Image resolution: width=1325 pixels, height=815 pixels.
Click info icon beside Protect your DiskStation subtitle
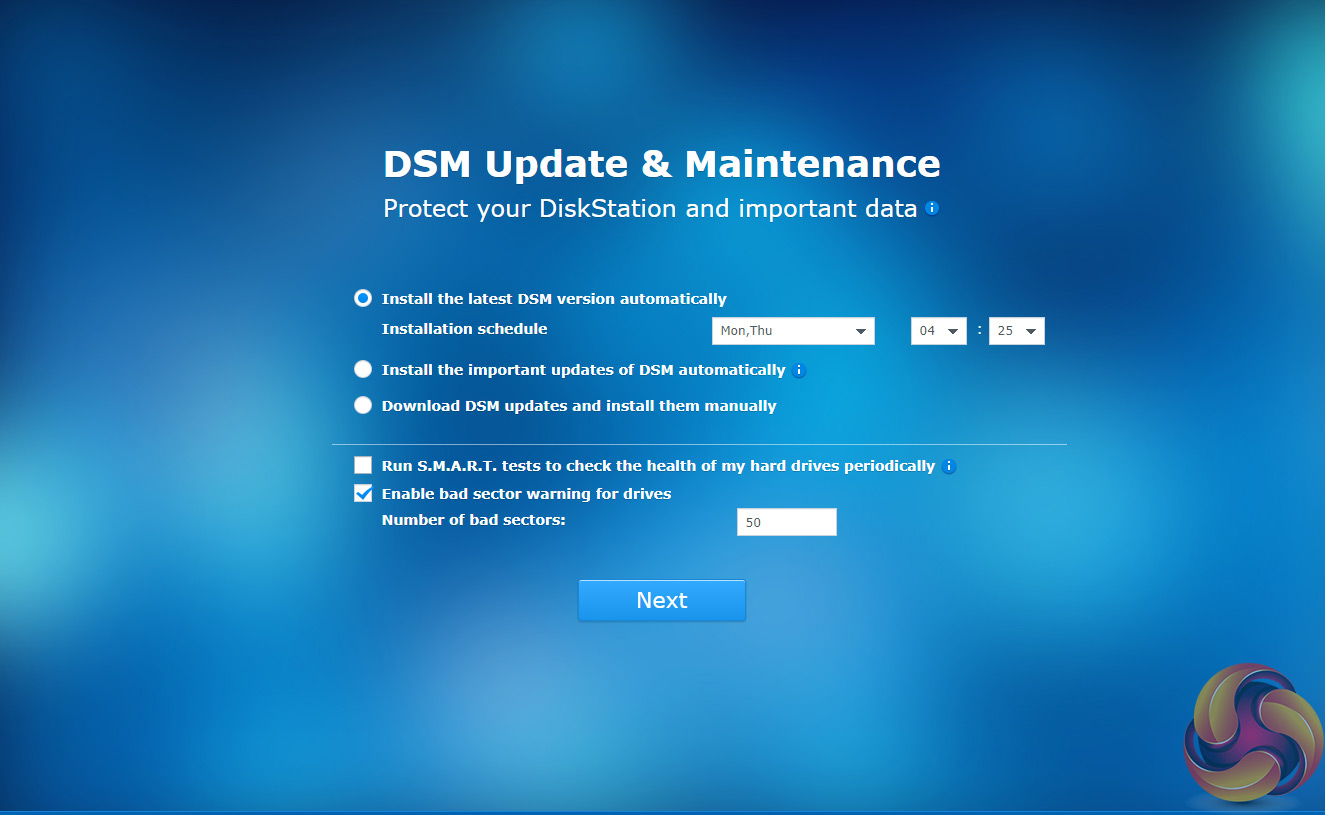click(x=932, y=209)
